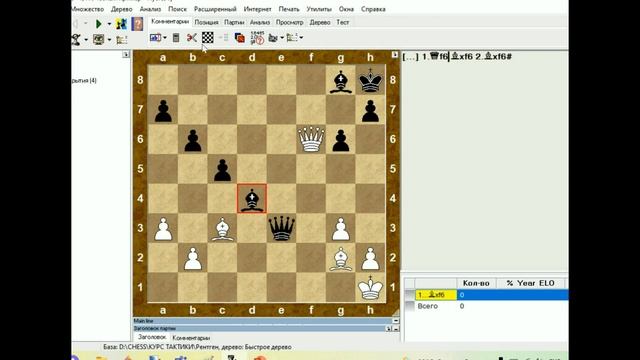640x360 pixels.
Task: Open the Окна menu
Action: click(346, 9)
